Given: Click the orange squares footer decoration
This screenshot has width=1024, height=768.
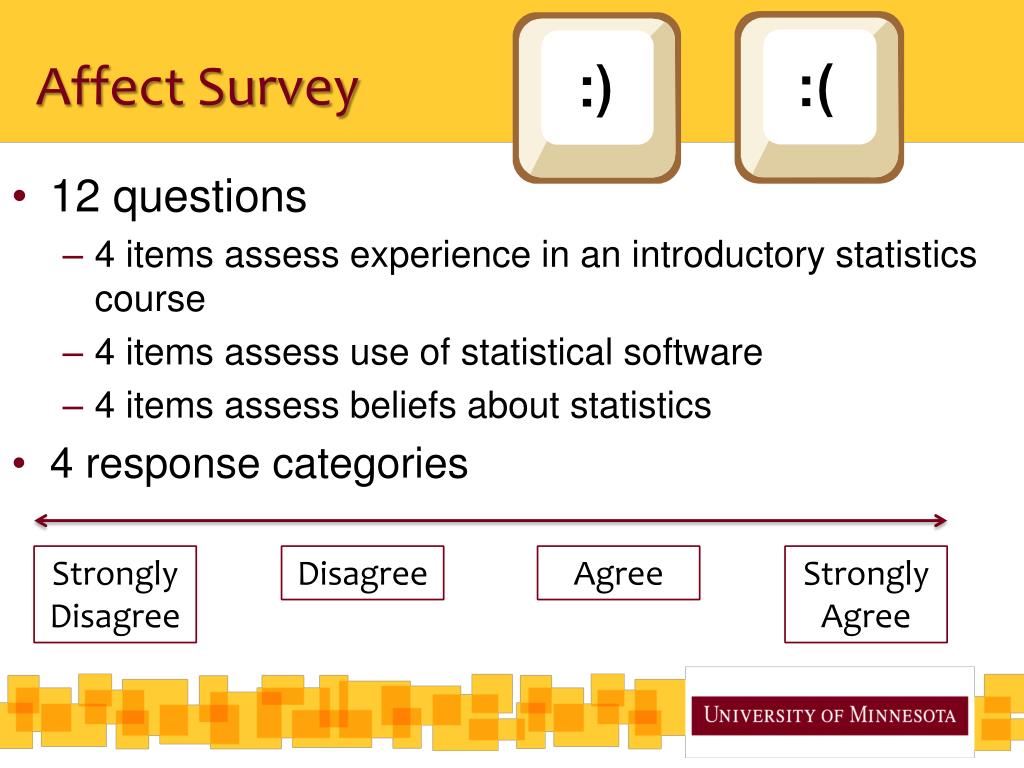Looking at the screenshot, I should pyautogui.click(x=343, y=712).
